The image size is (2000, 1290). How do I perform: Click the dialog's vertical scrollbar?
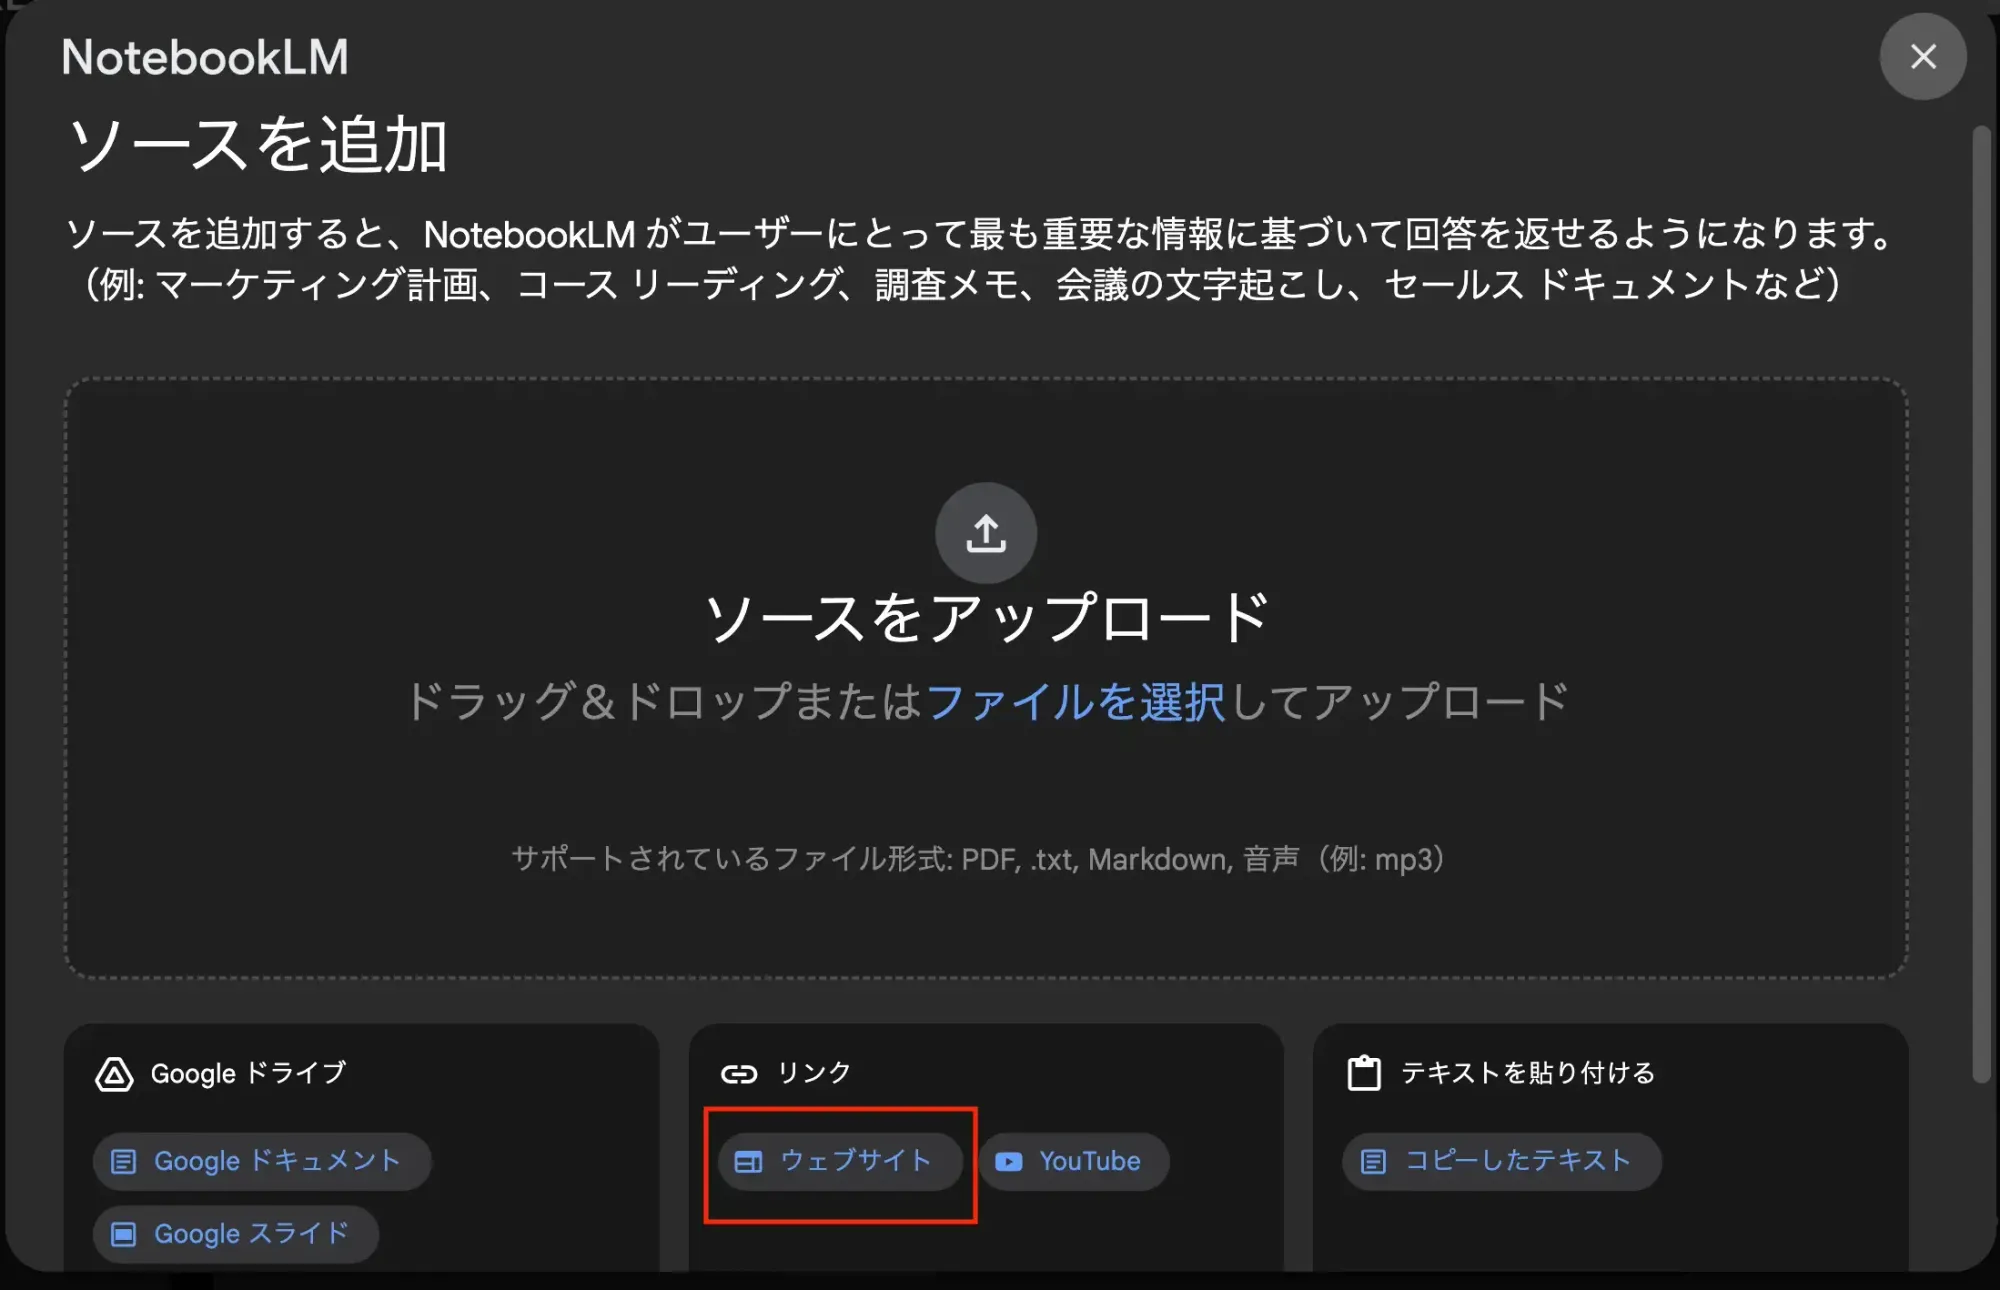click(x=1981, y=603)
